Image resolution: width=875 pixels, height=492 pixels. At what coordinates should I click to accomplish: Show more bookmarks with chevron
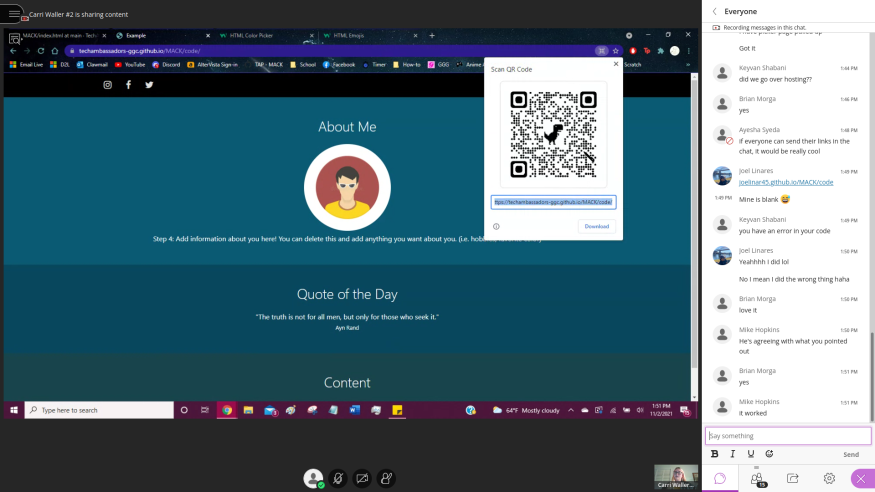pyautogui.click(x=688, y=65)
